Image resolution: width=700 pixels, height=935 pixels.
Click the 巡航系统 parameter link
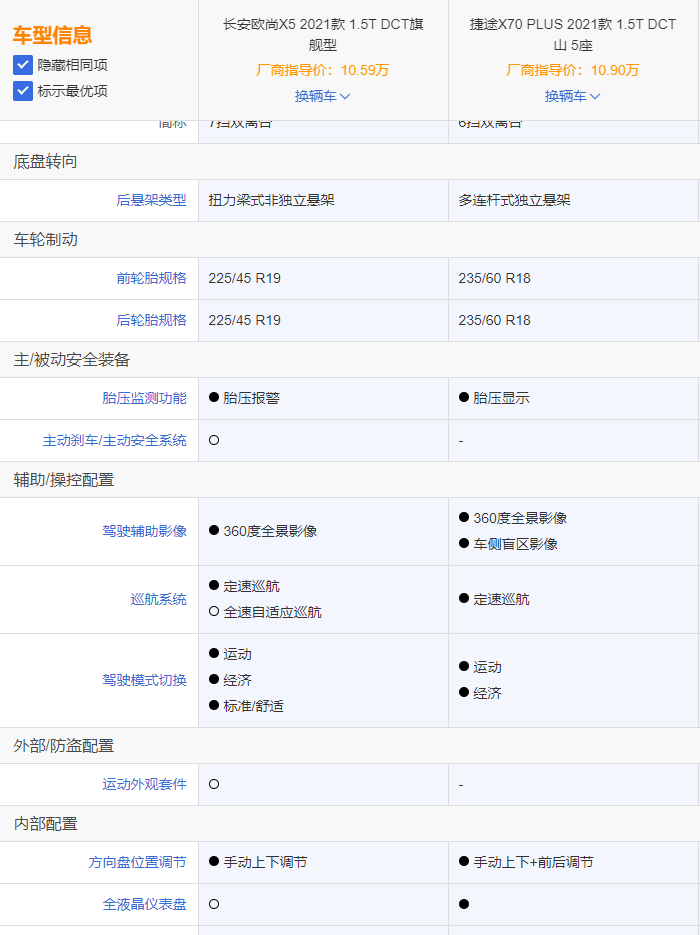coord(159,599)
